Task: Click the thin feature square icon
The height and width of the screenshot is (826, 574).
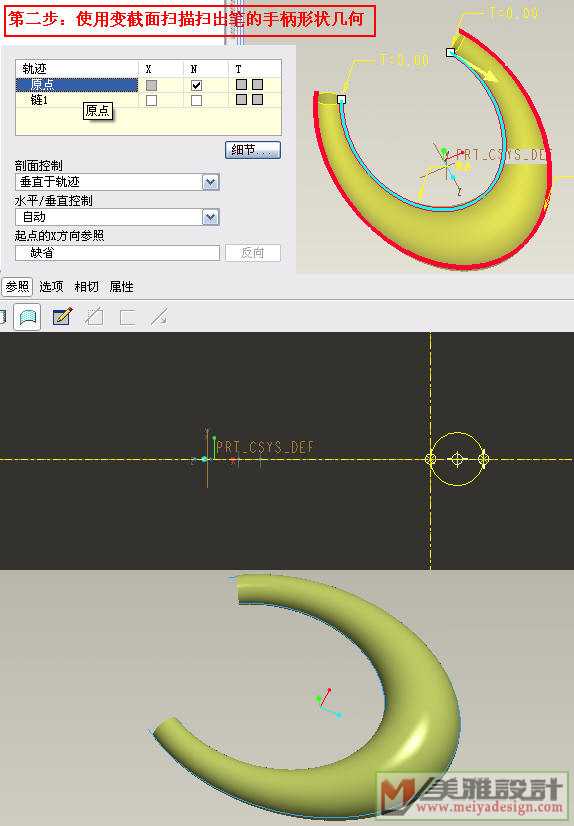Action: coord(127,317)
